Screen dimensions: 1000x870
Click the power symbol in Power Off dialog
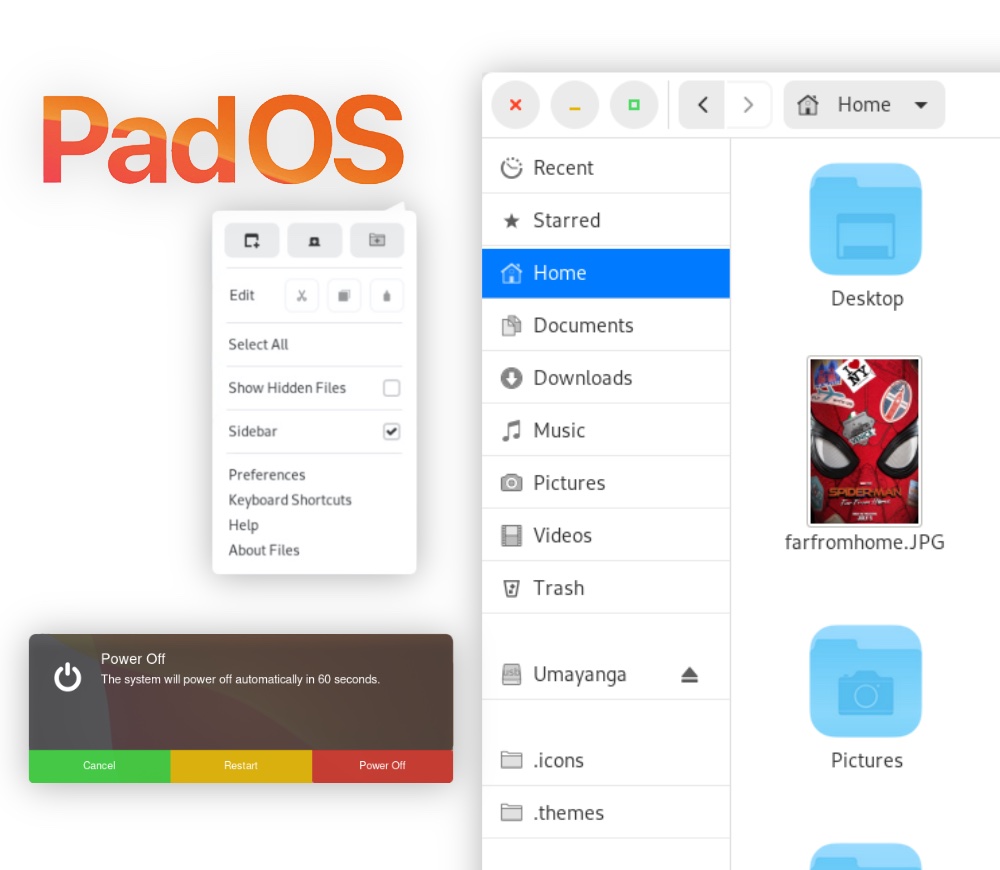point(68,677)
